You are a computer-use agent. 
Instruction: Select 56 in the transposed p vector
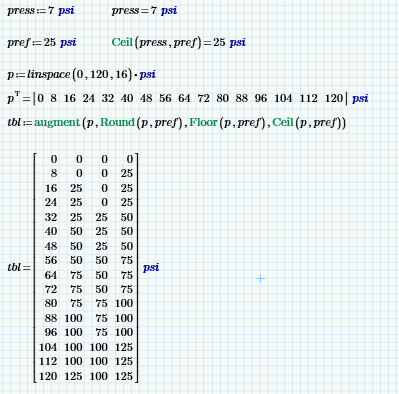point(165,98)
